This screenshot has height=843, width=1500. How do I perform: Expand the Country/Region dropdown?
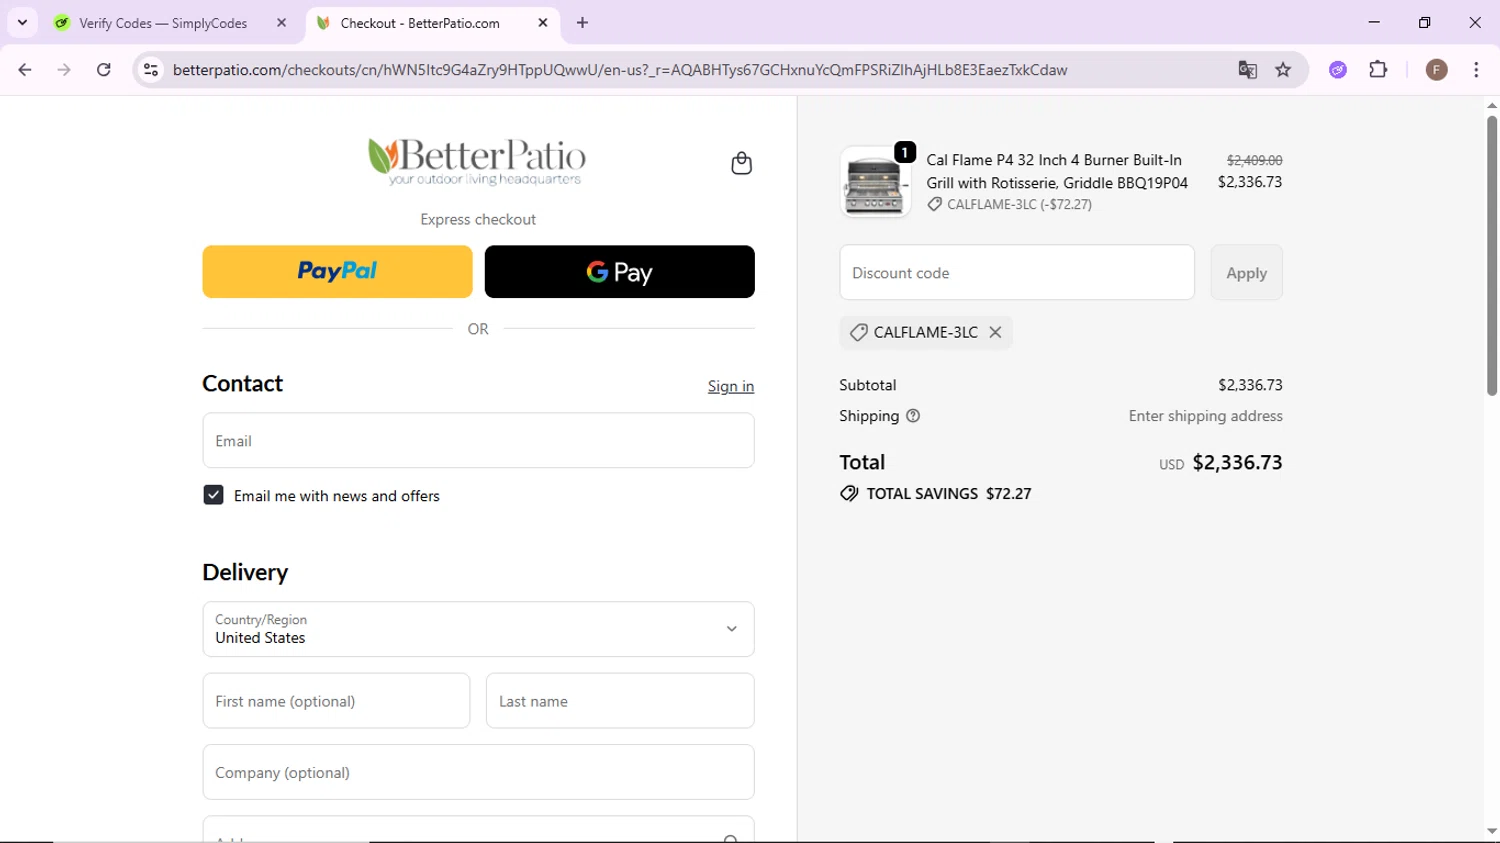[x=478, y=629]
